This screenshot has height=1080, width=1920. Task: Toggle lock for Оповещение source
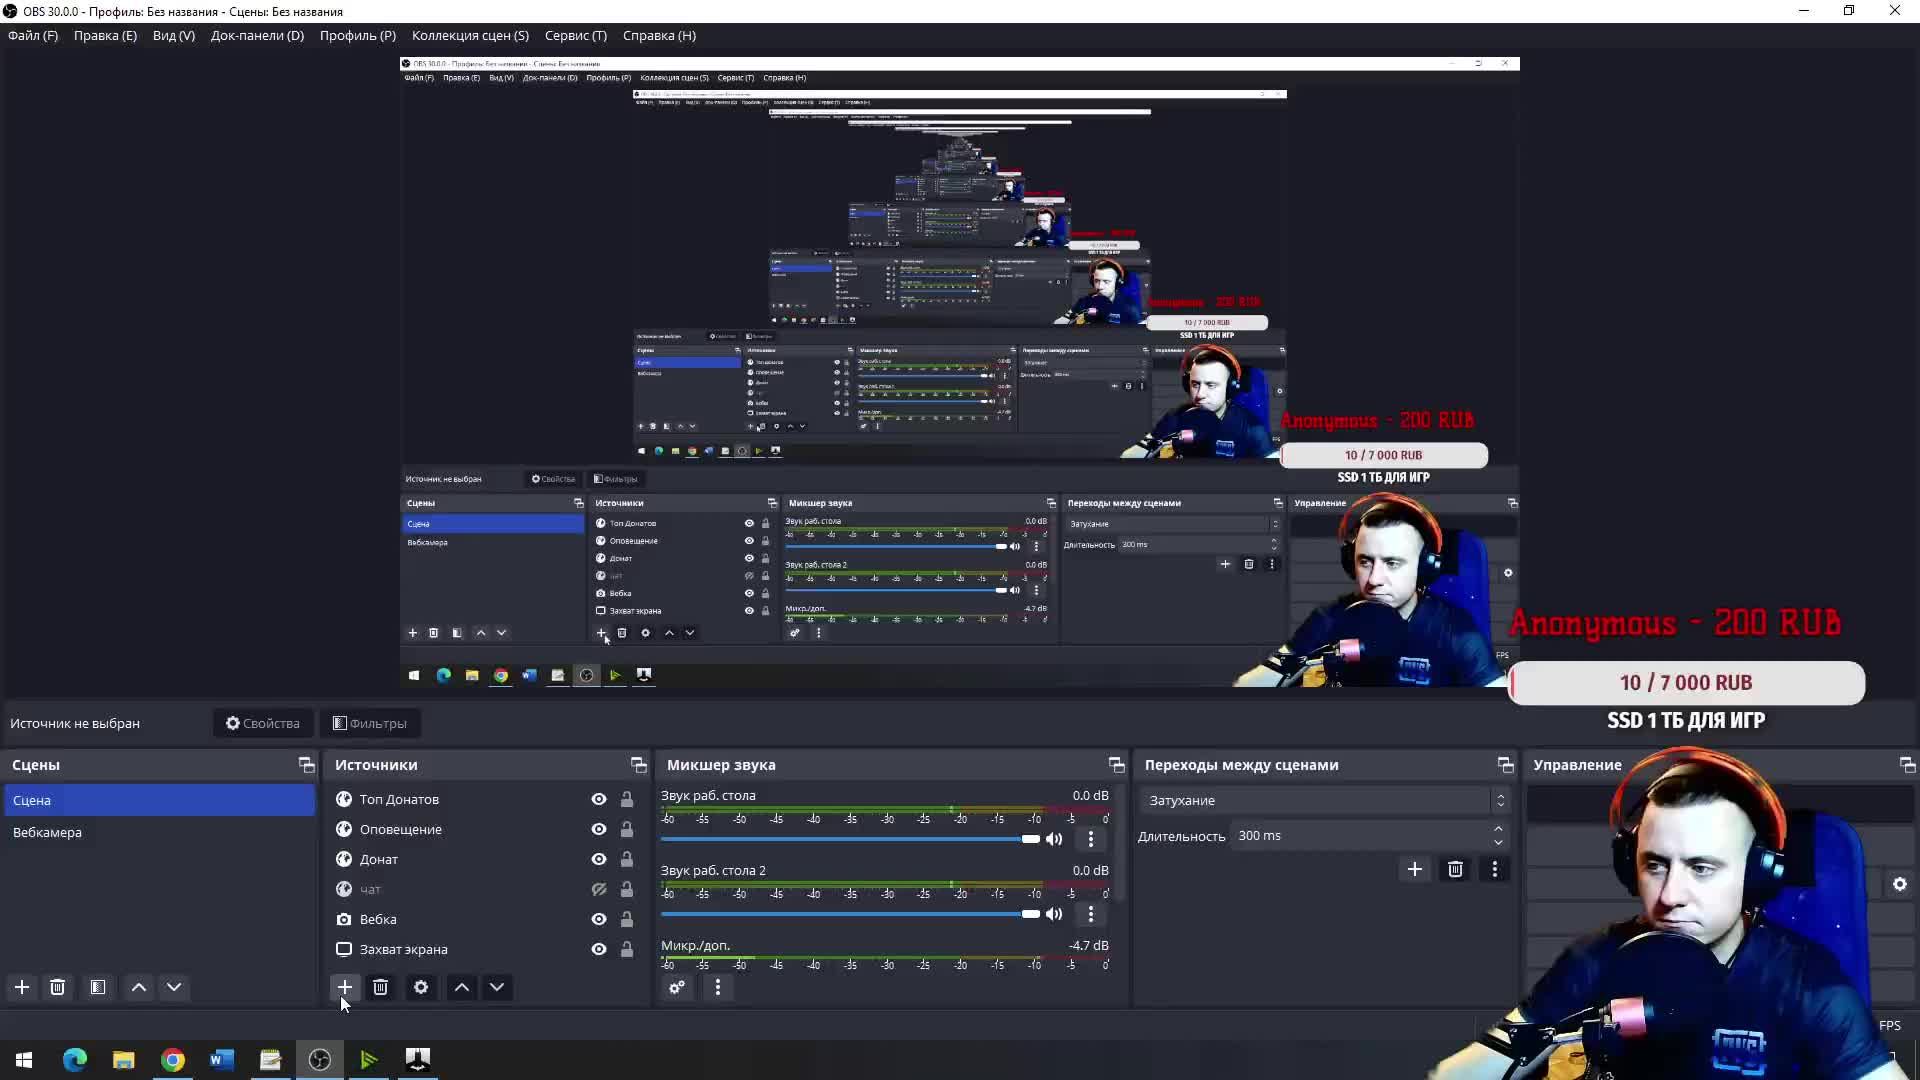[x=627, y=829]
